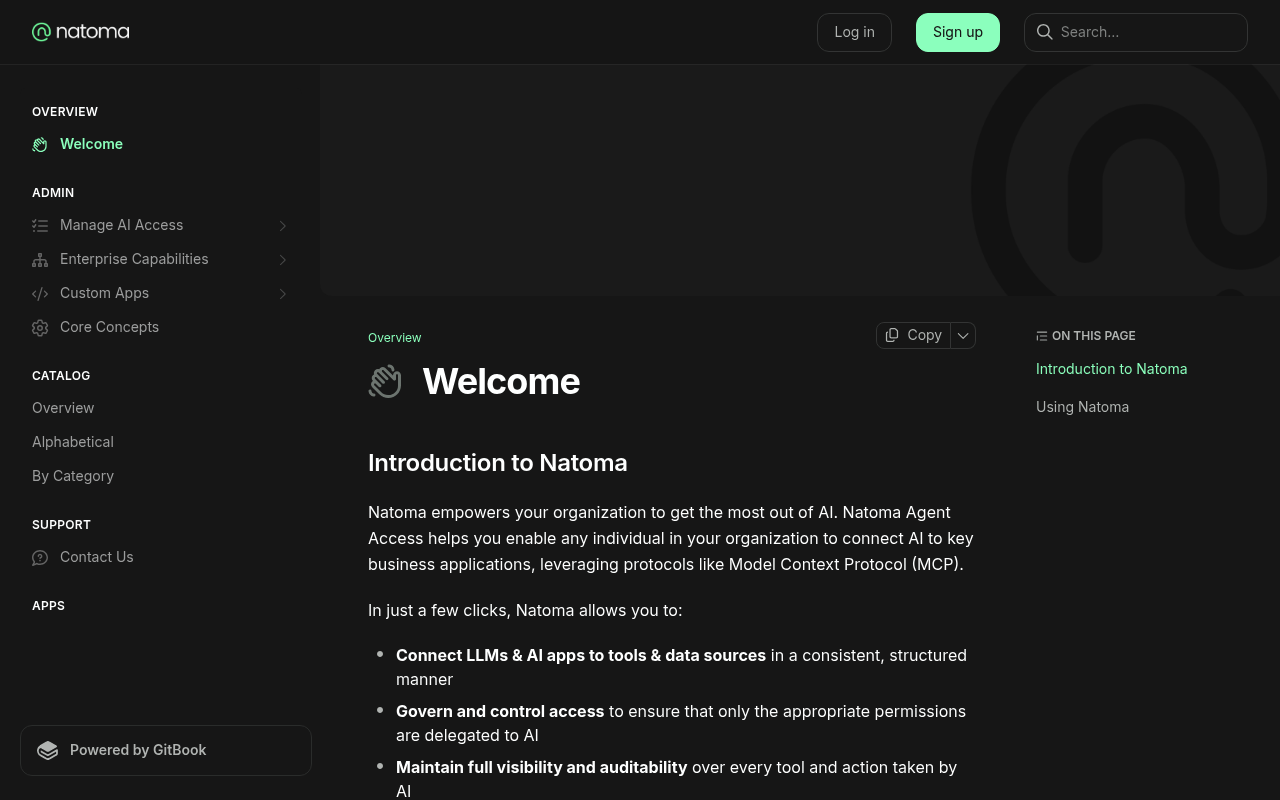Viewport: 1280px width, 800px height.
Task: Click the Sign up button
Action: (x=958, y=32)
